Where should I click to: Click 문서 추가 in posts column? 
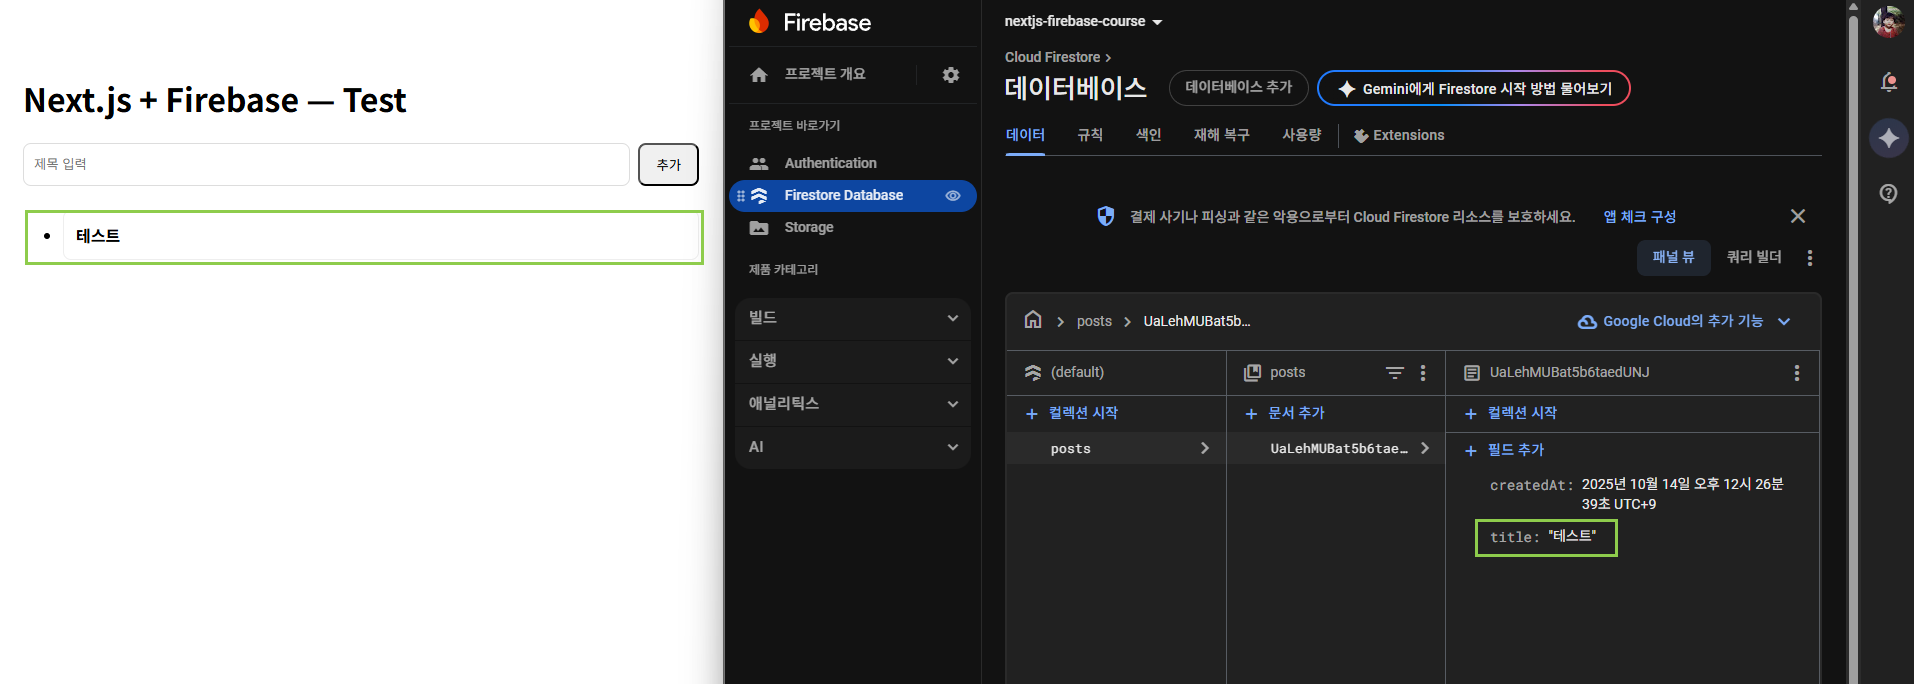point(1285,413)
